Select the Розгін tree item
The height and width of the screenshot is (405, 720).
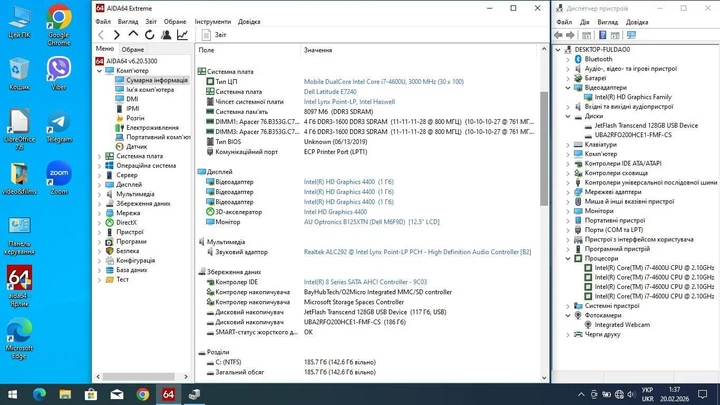[135, 118]
